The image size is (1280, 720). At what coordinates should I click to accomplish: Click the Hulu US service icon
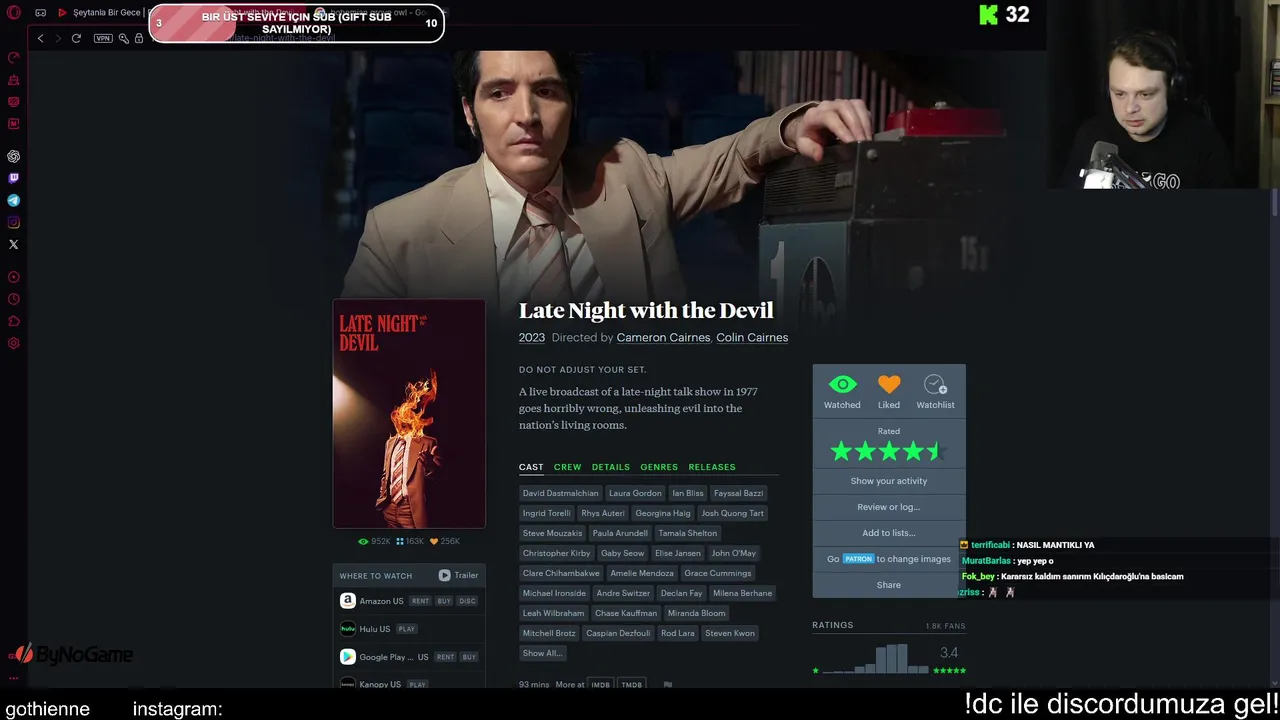point(348,629)
